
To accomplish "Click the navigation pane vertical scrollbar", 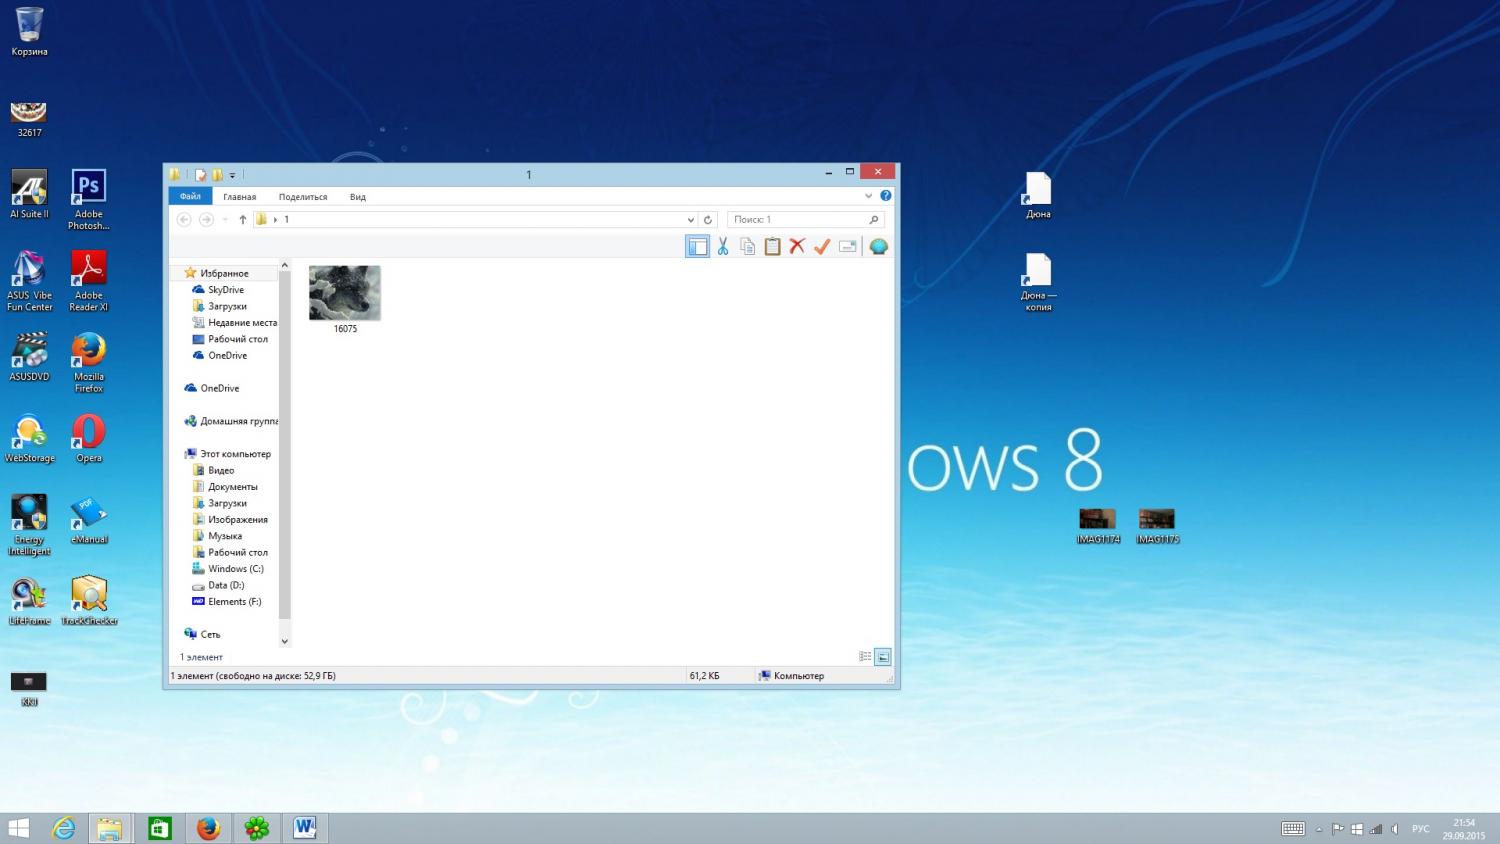I will click(x=284, y=450).
